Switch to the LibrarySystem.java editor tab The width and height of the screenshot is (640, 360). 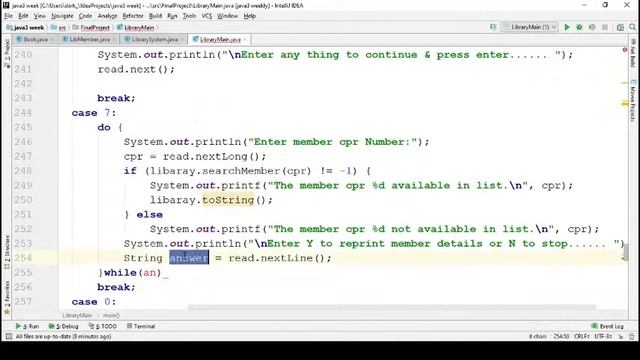pyautogui.click(x=154, y=40)
